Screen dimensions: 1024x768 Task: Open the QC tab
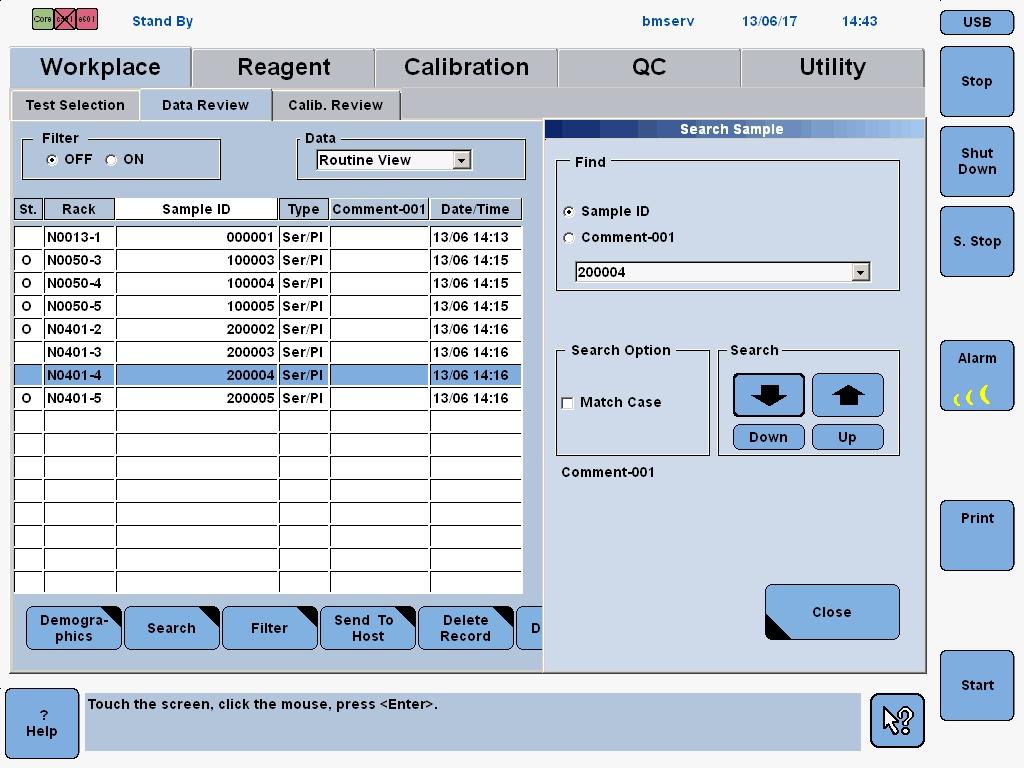(649, 67)
